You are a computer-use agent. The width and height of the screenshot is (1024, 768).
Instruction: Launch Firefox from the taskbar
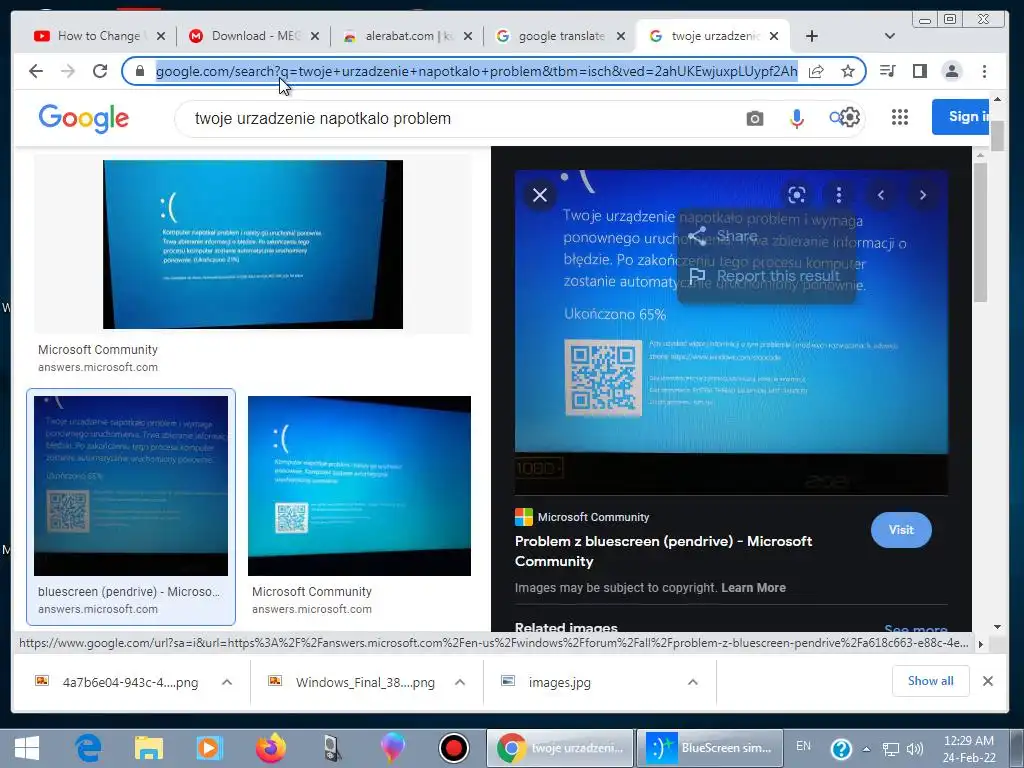[270, 748]
